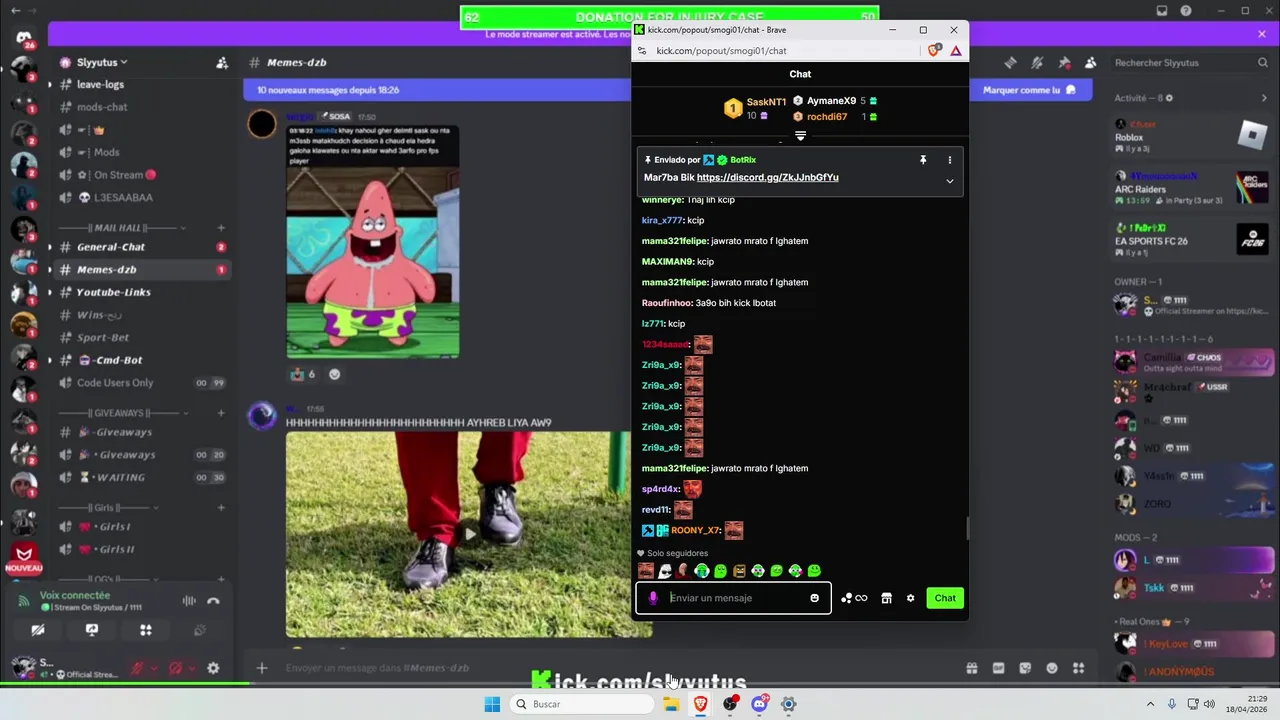Click the plus attach button in message bar
Screen dimensions: 1280x720
[262, 668]
